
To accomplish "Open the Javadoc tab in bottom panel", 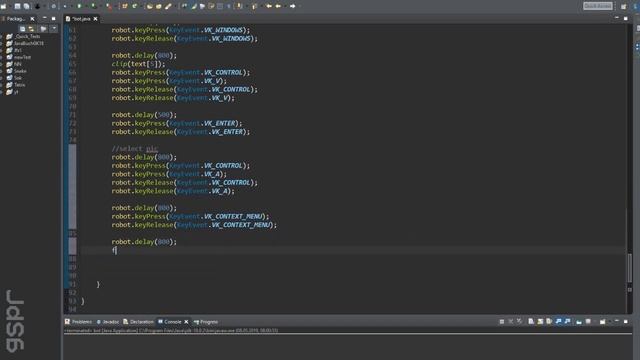I will coord(108,322).
